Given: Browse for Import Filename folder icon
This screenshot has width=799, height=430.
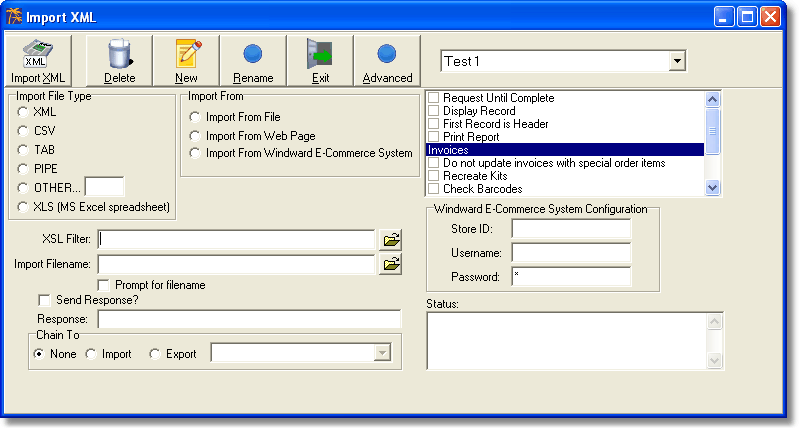Looking at the screenshot, I should (x=391, y=264).
